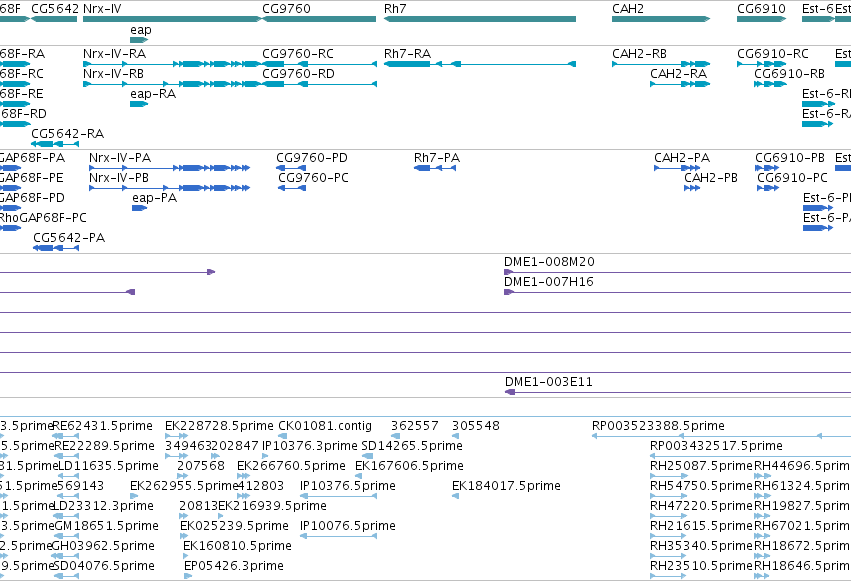Click EST EK262955.5prime

134,496
